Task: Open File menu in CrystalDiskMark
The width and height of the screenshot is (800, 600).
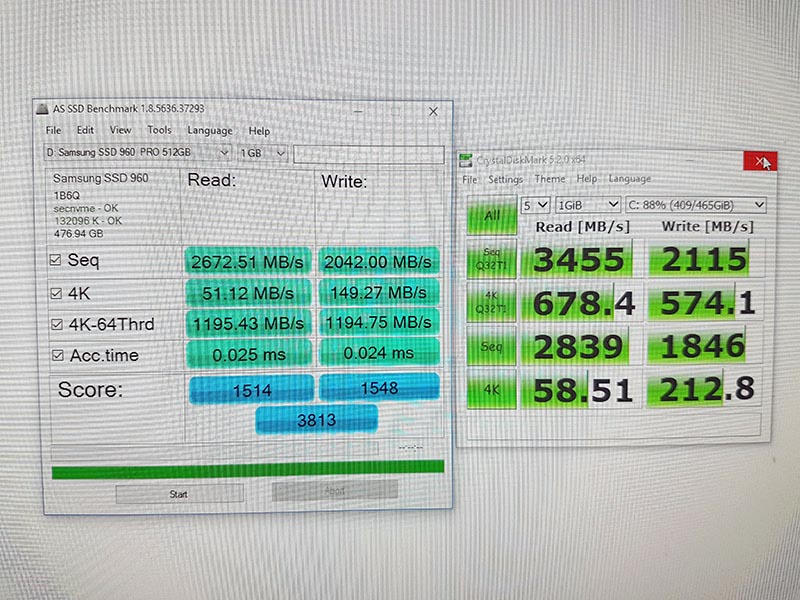Action: coord(470,180)
